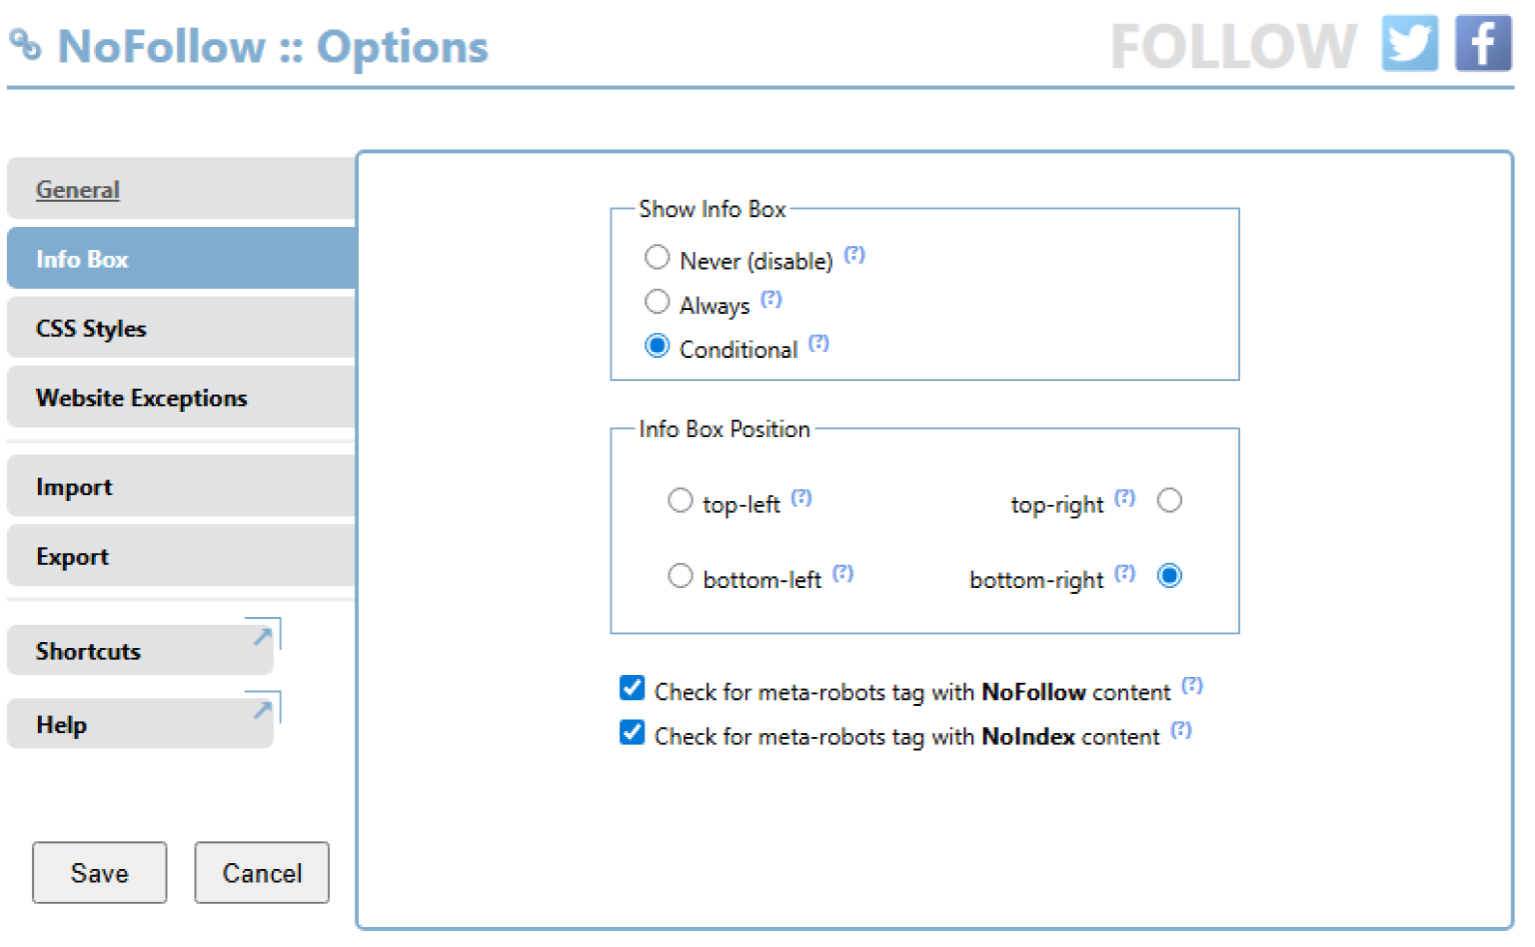This screenshot has height=947, width=1535.
Task: Open the CSS Styles tab
Action: (x=182, y=328)
